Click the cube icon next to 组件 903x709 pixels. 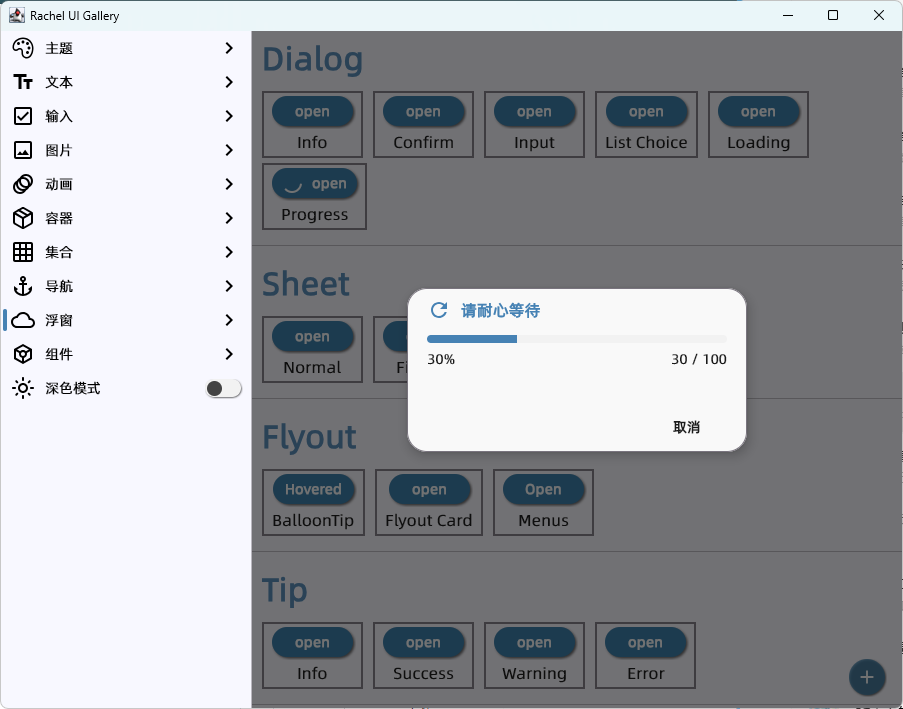[x=23, y=354]
